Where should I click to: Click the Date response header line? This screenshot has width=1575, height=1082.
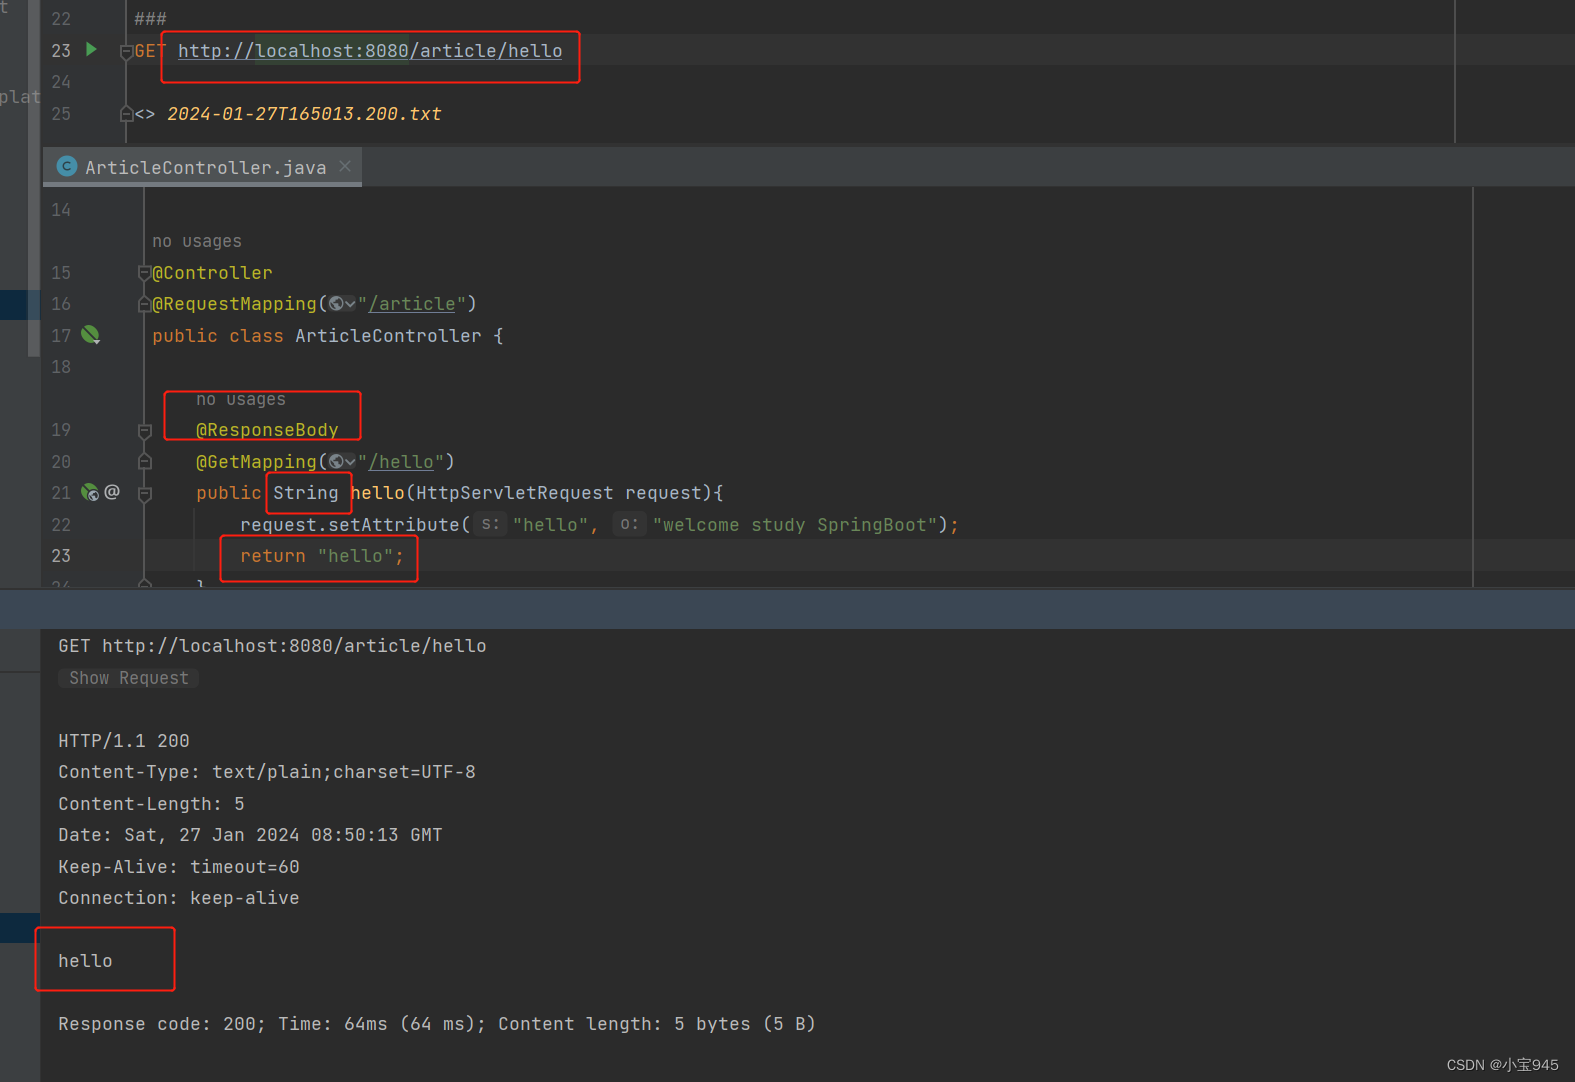[250, 835]
